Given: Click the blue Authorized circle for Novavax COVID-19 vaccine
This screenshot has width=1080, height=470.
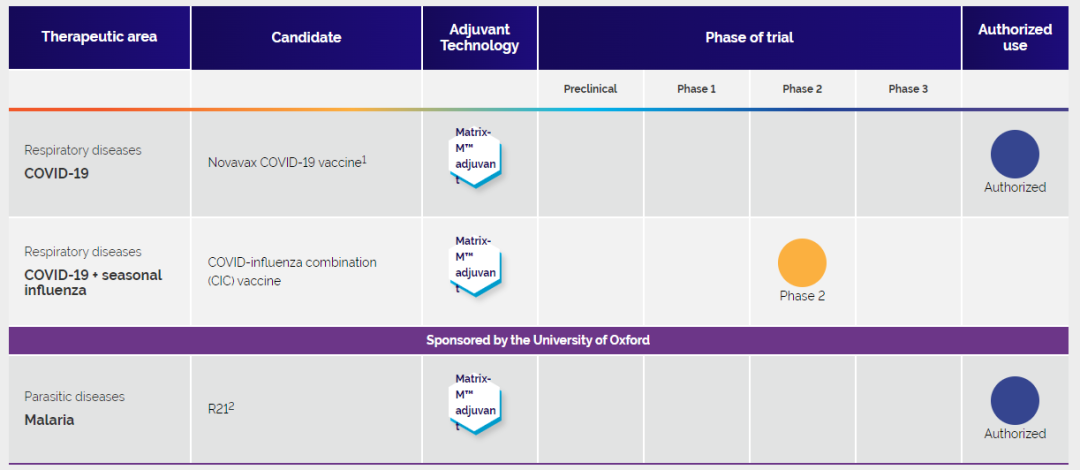Looking at the screenshot, I should pyautogui.click(x=1014, y=154).
